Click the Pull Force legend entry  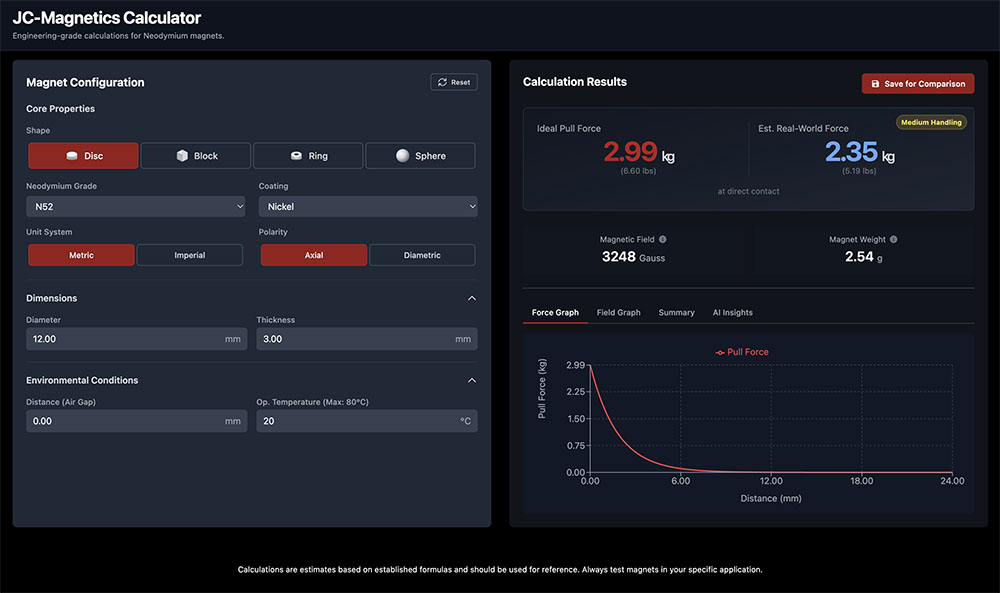click(x=741, y=352)
